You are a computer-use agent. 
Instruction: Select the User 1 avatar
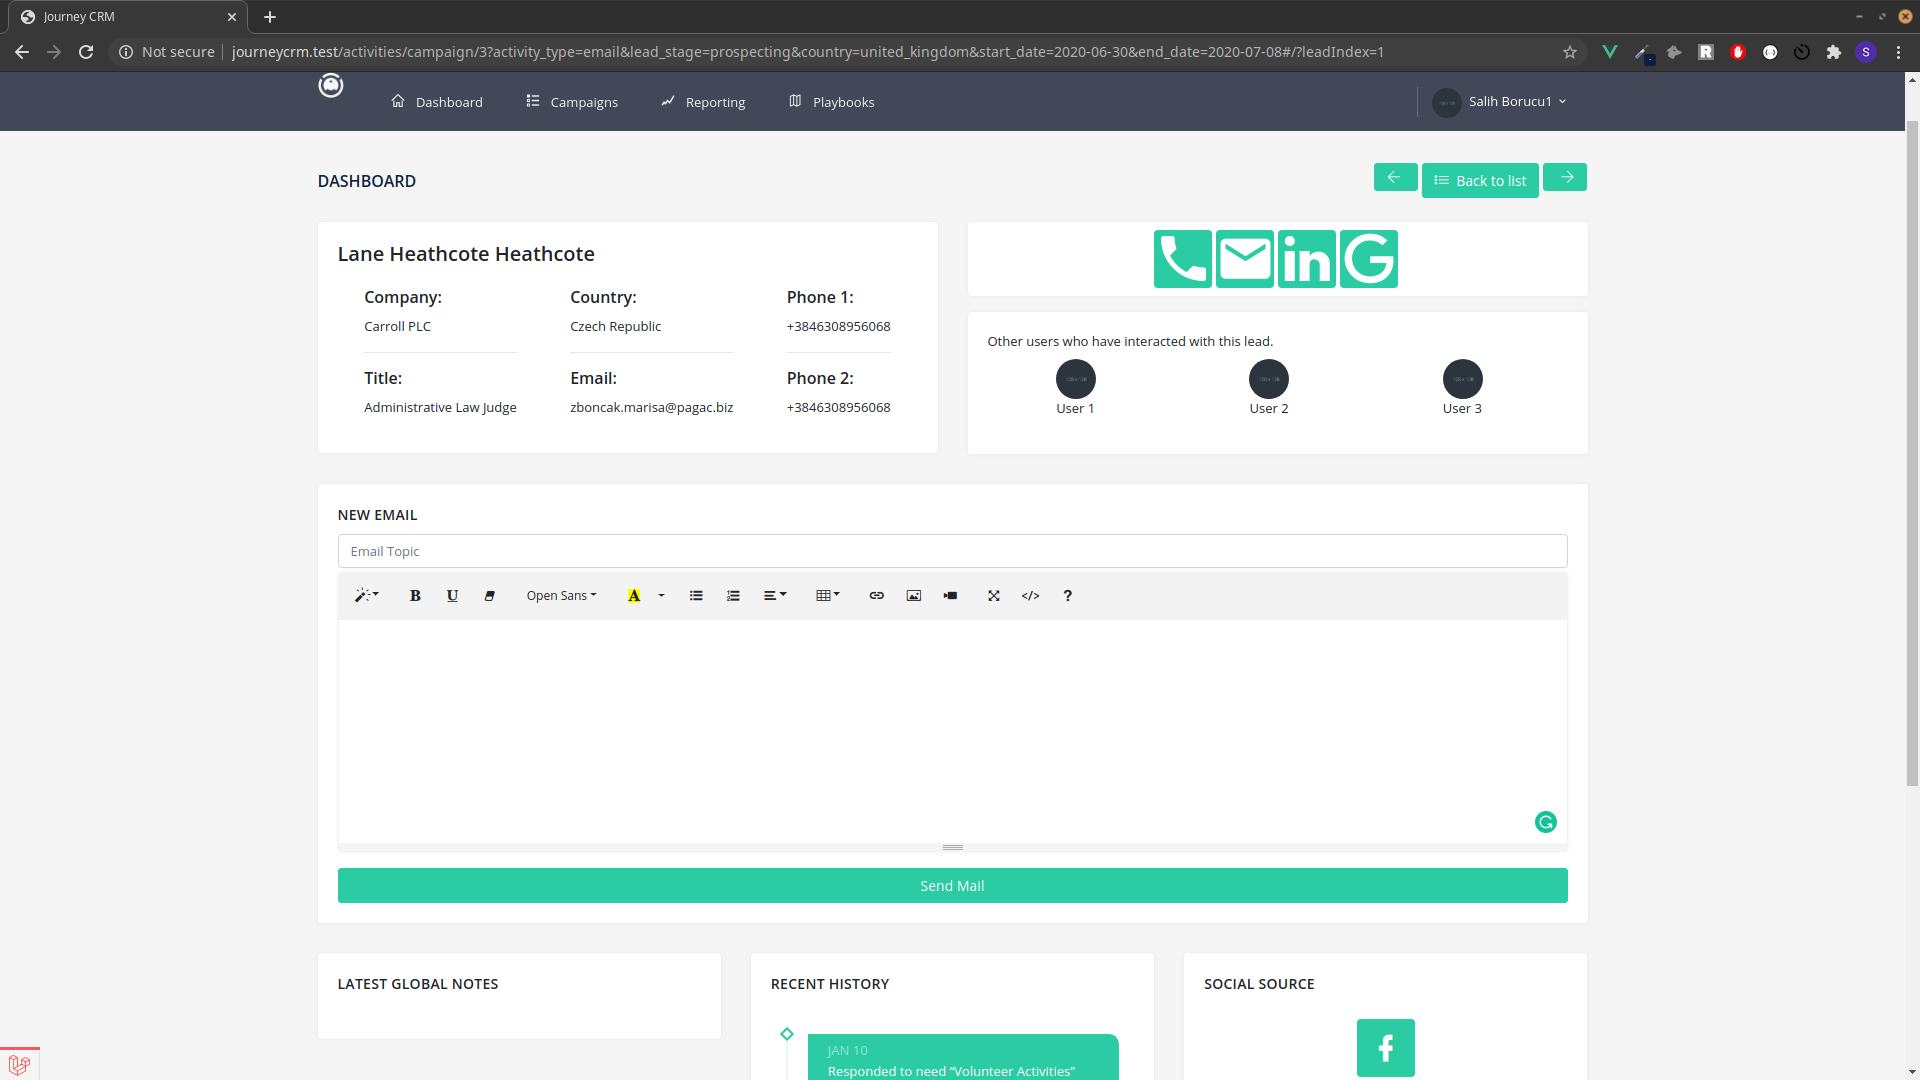click(x=1075, y=379)
